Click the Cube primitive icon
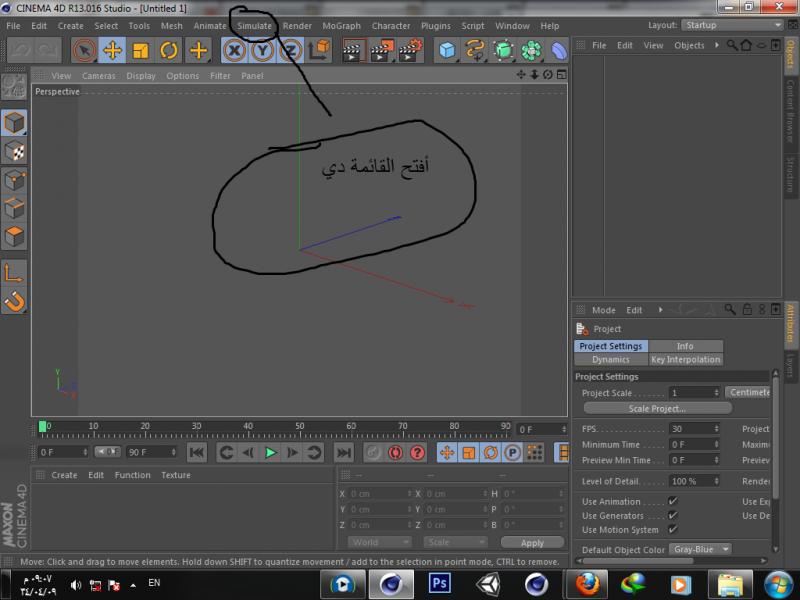The width and height of the screenshot is (800, 600). point(447,50)
